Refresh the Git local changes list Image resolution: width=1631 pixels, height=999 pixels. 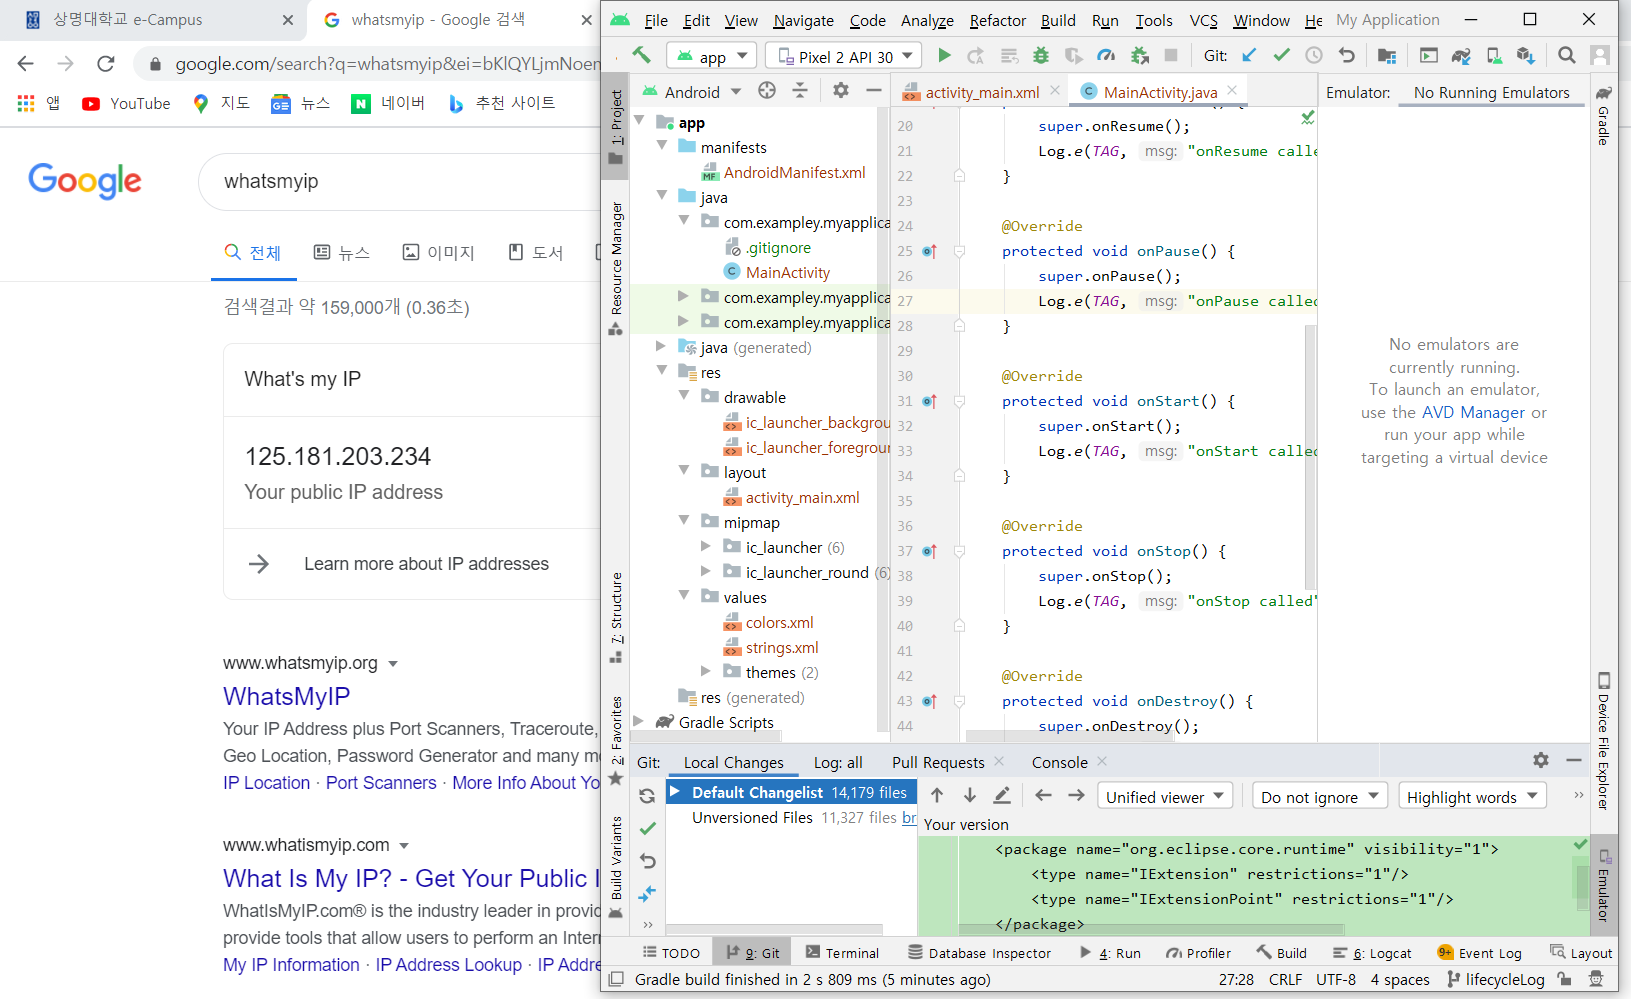pyautogui.click(x=647, y=796)
